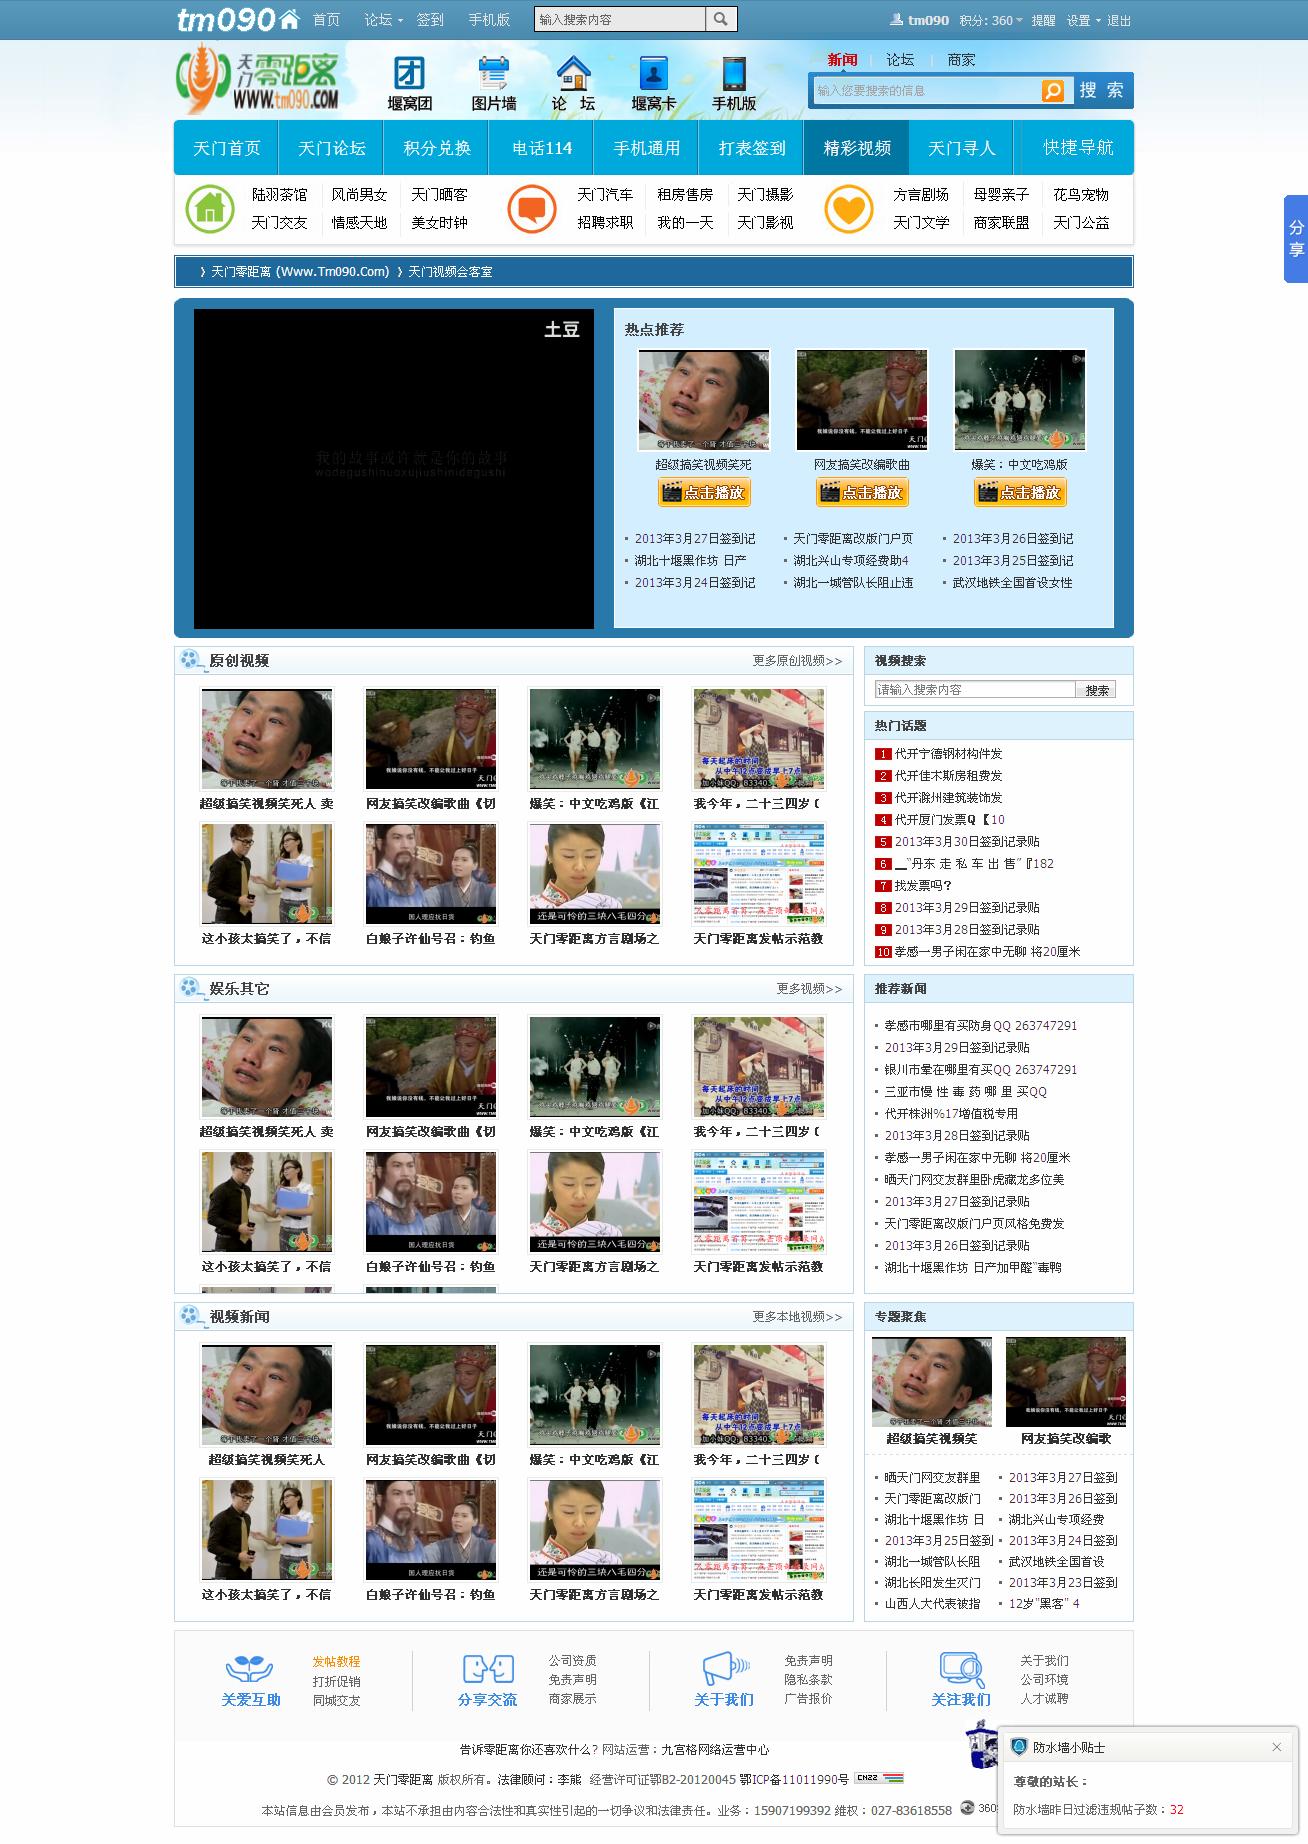Click the 天门零距离 site logo
The image size is (1308, 1844).
tap(257, 78)
